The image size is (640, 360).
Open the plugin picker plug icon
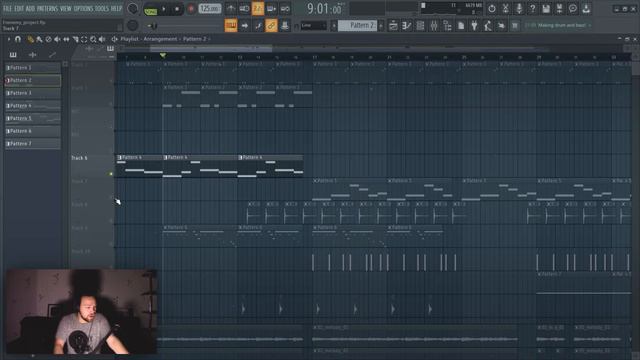(474, 26)
